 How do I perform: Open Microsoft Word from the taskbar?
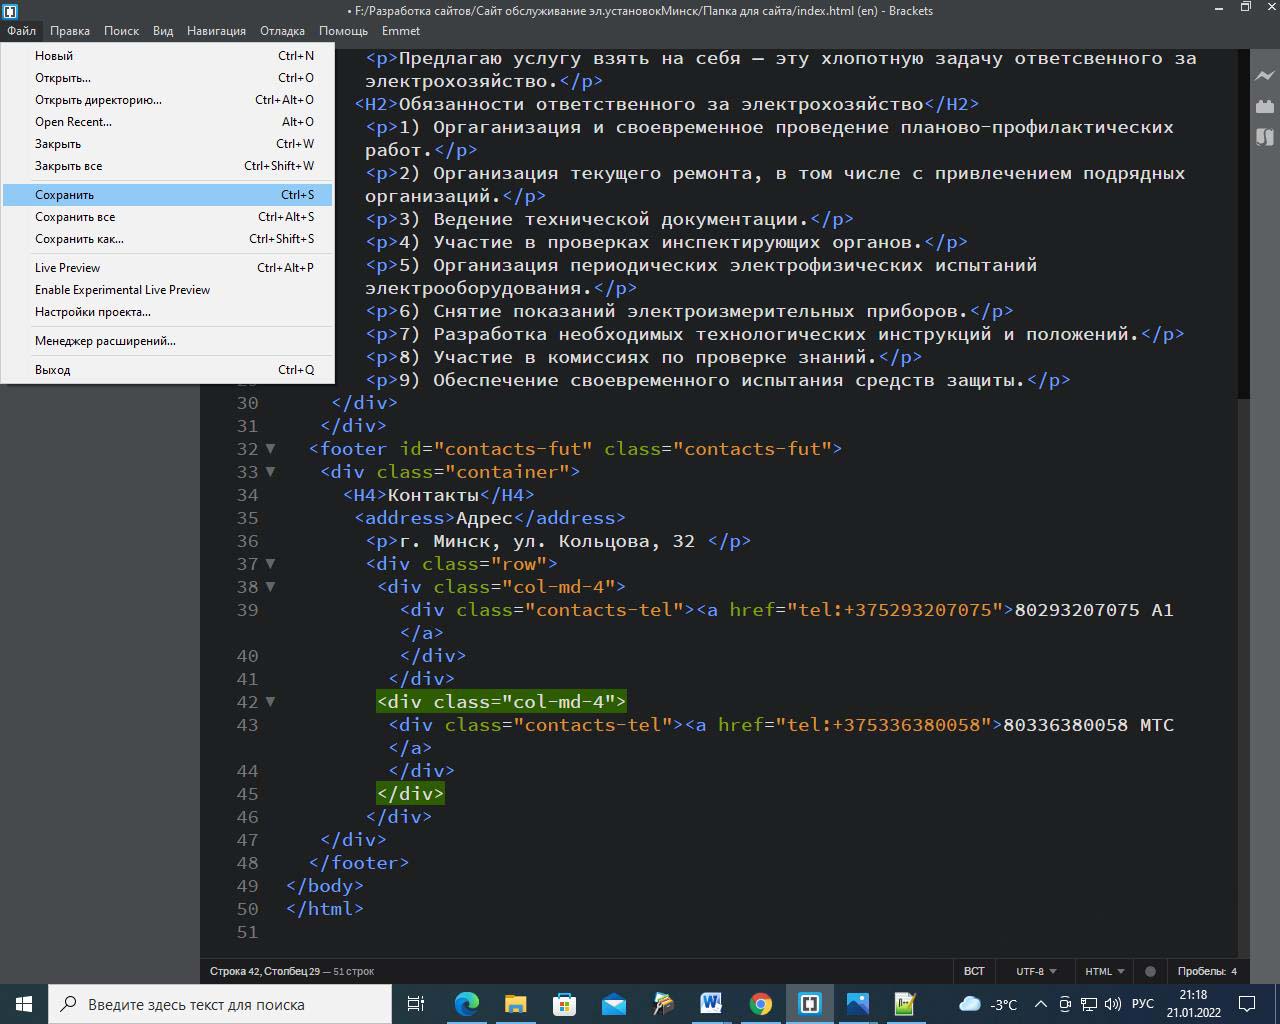pos(711,1004)
